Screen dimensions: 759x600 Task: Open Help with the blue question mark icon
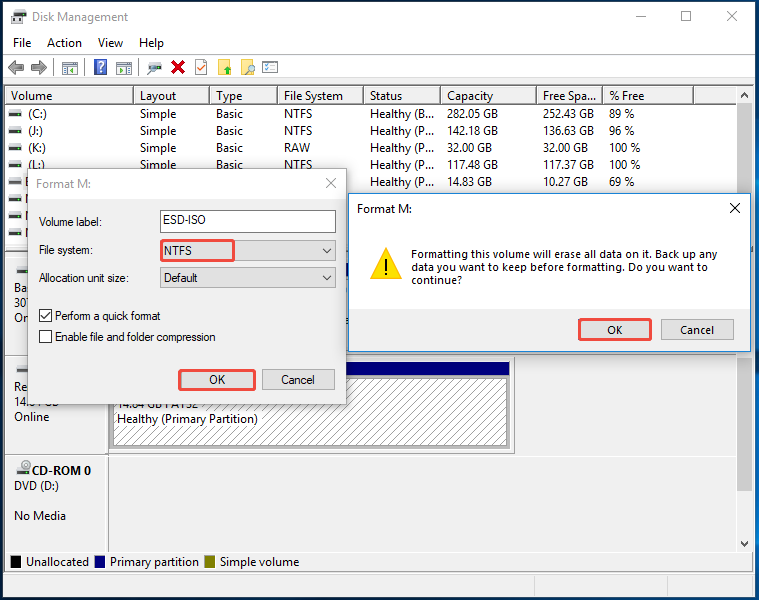[100, 67]
